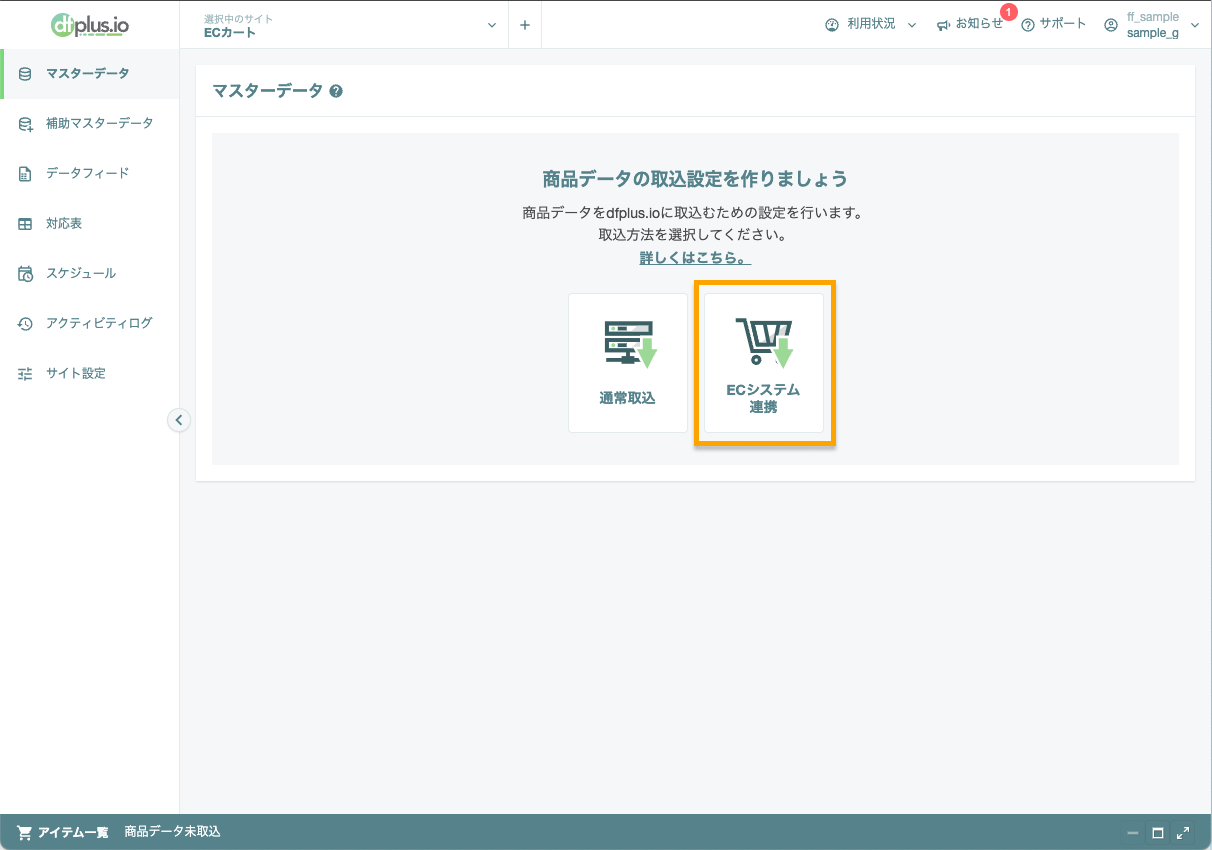Image resolution: width=1212 pixels, height=850 pixels.
Task: Click the マスターデータ database icon
Action: [x=25, y=73]
